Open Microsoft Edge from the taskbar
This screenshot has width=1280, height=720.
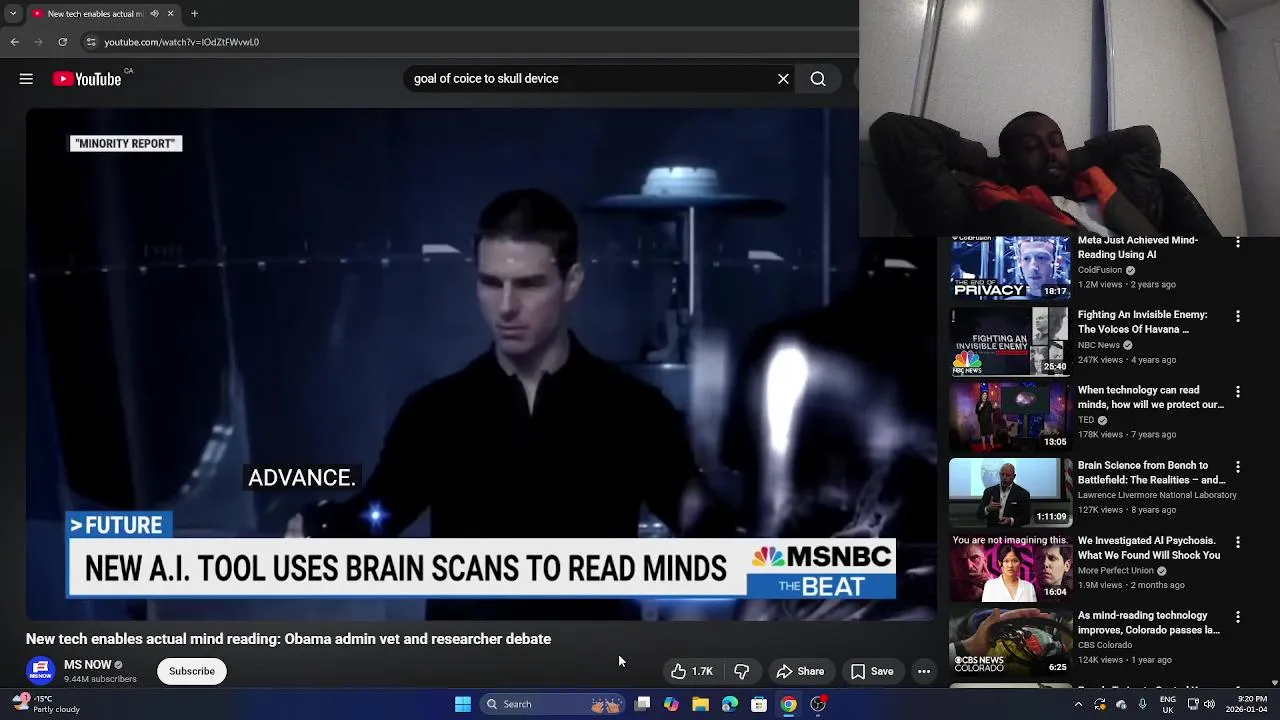[730, 704]
